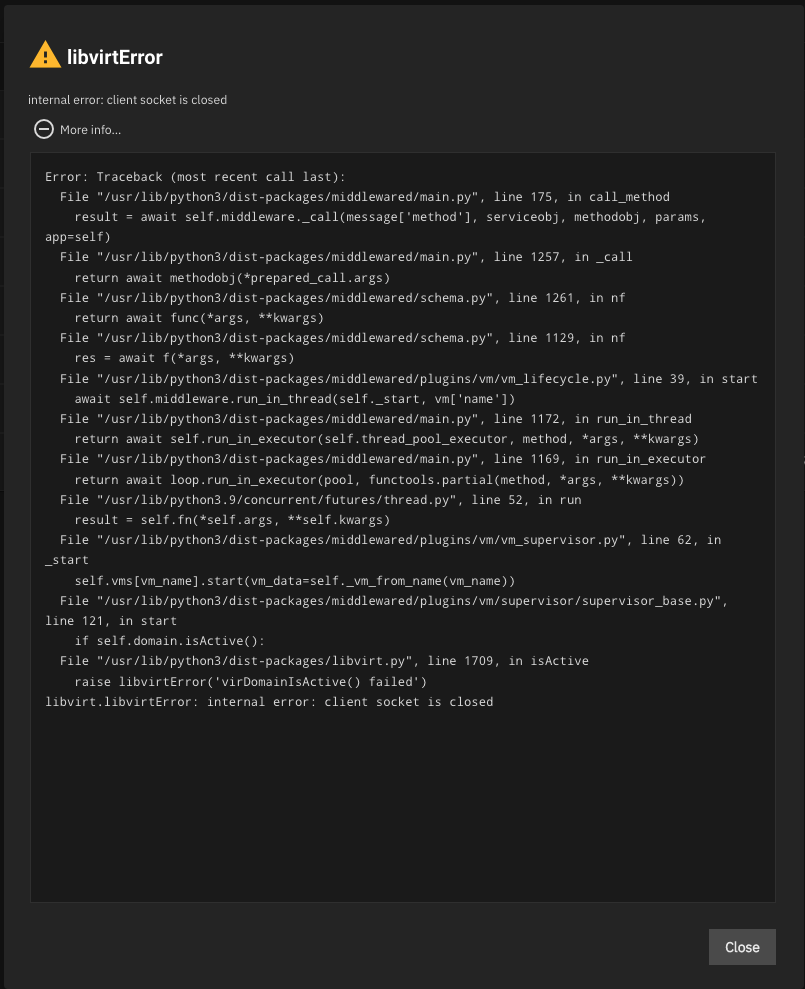Click the "More info..." label
The image size is (805, 989).
point(90,130)
